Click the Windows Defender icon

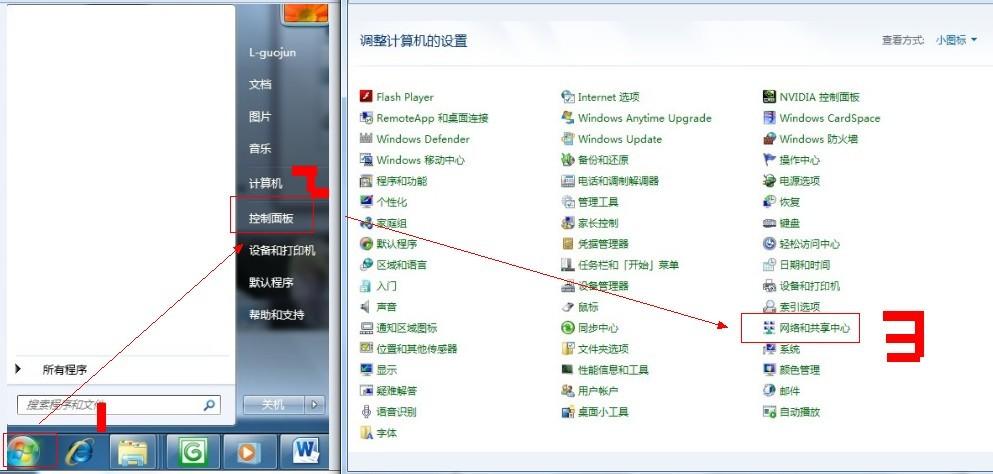(365, 139)
